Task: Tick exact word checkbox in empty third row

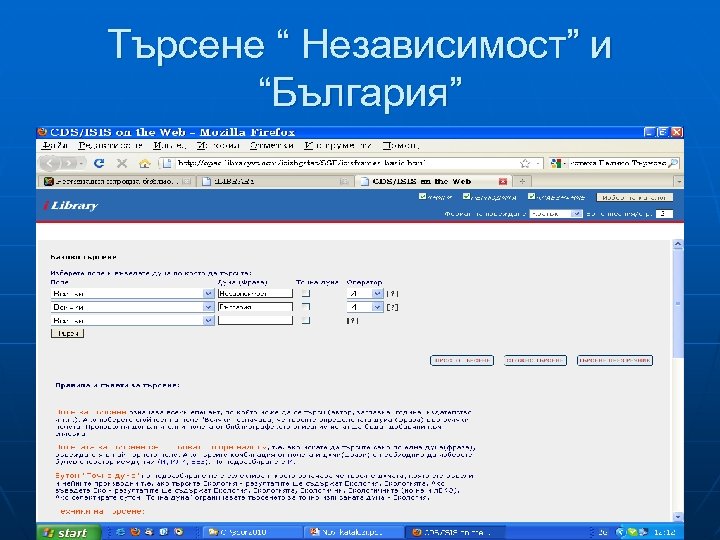Action: coord(306,320)
